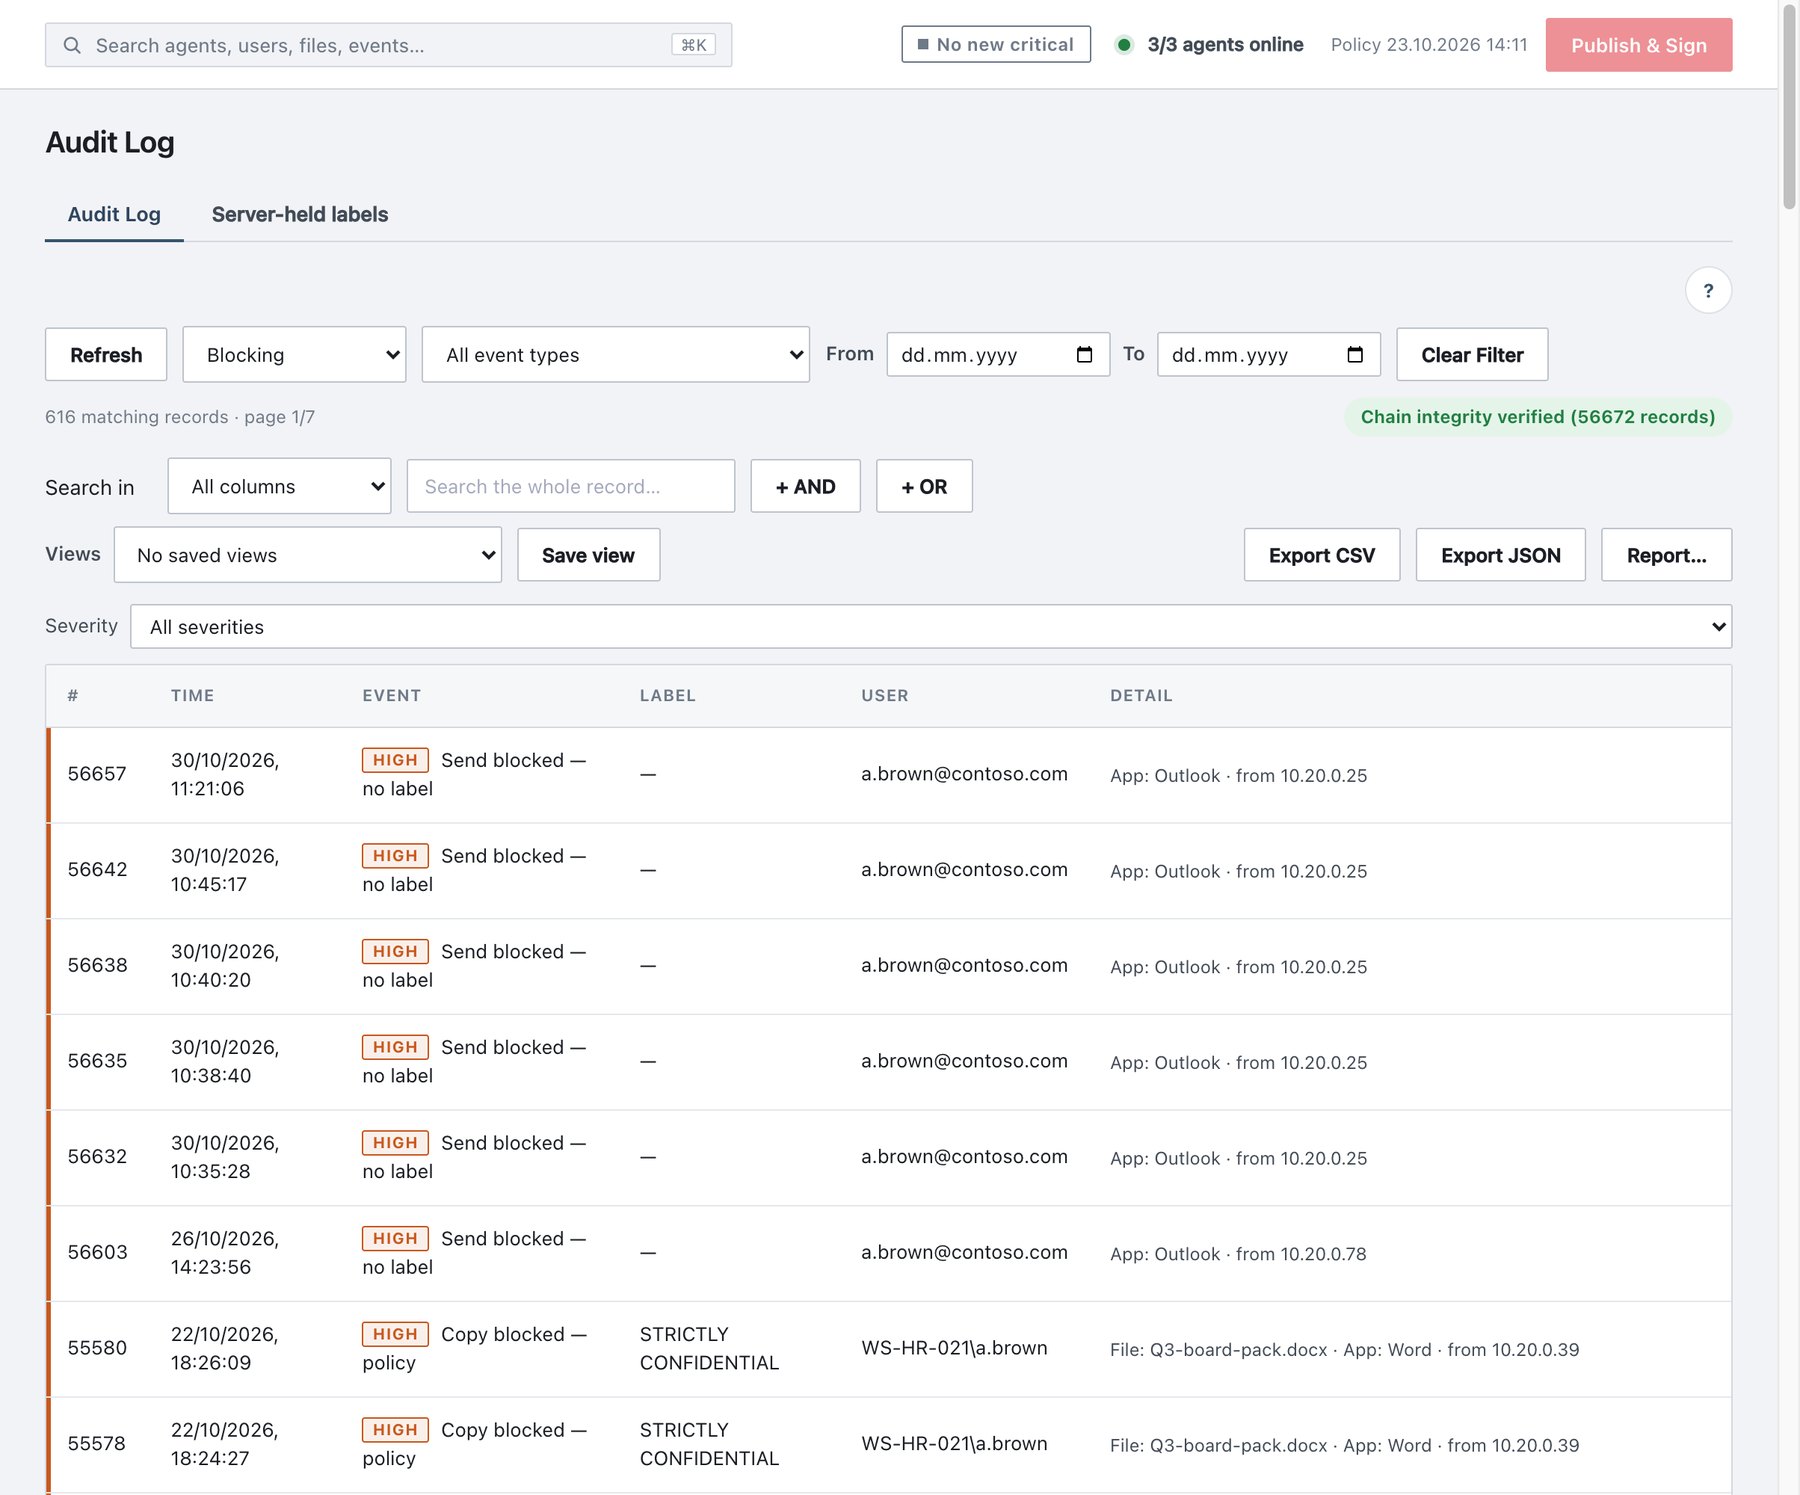Viewport: 1800px width, 1495px height.
Task: Open the All event types dropdown
Action: pos(616,354)
